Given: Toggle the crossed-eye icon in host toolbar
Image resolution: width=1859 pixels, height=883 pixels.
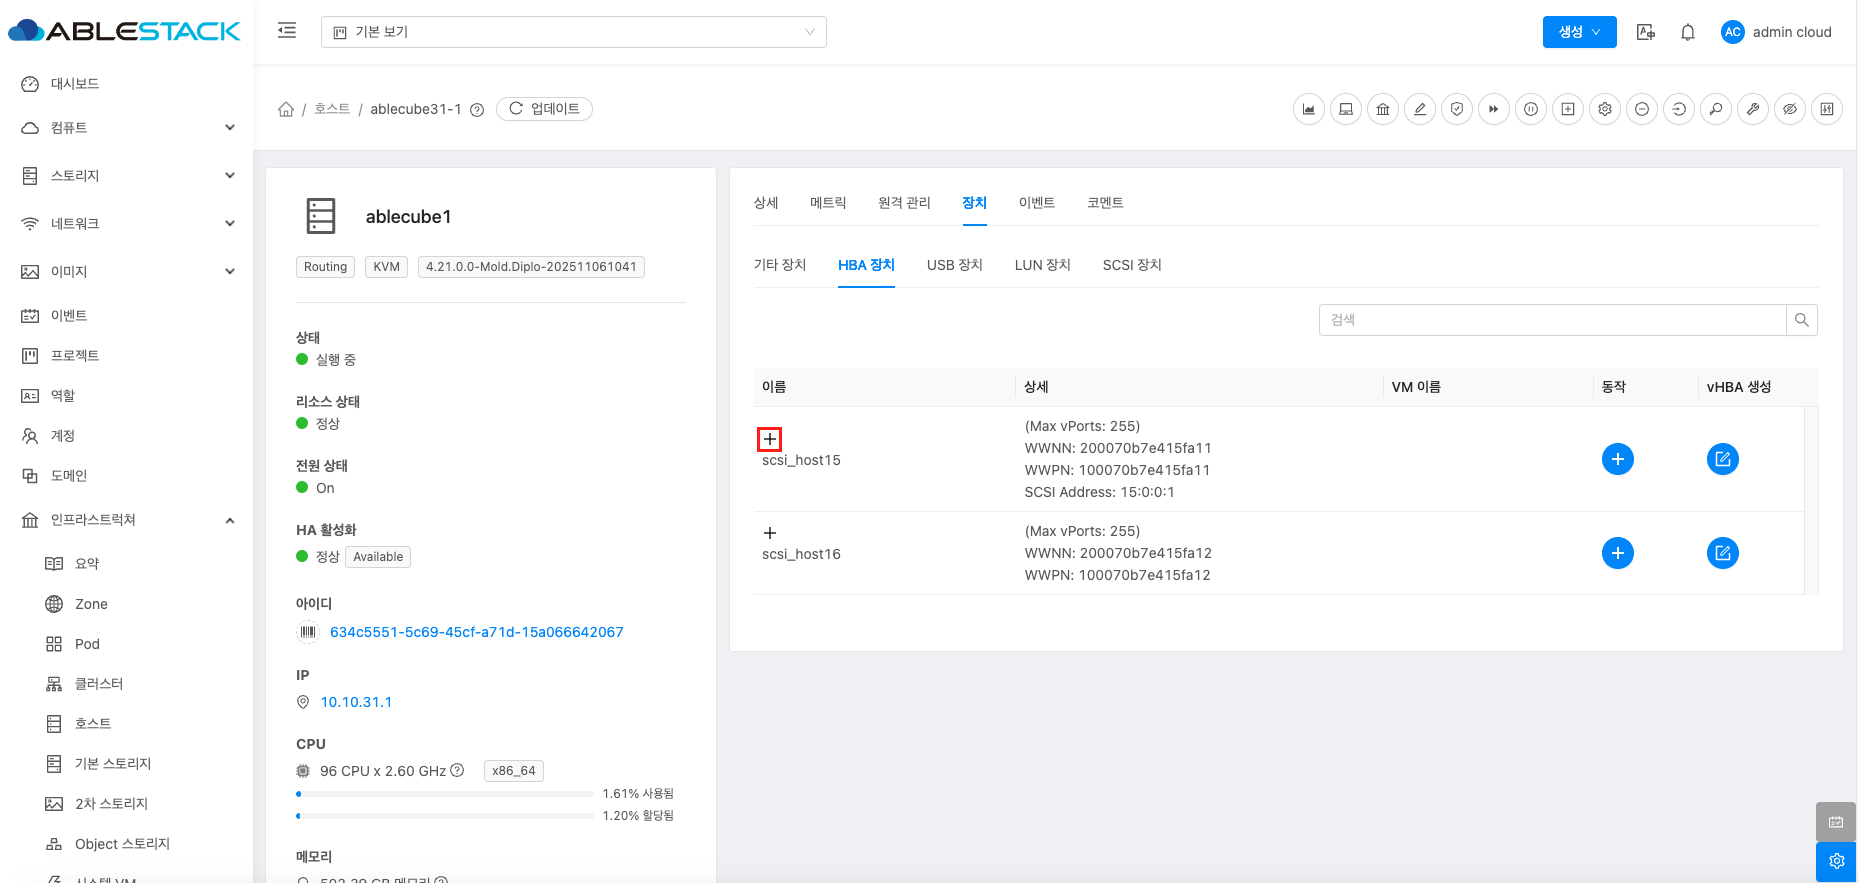Looking at the screenshot, I should [x=1790, y=109].
